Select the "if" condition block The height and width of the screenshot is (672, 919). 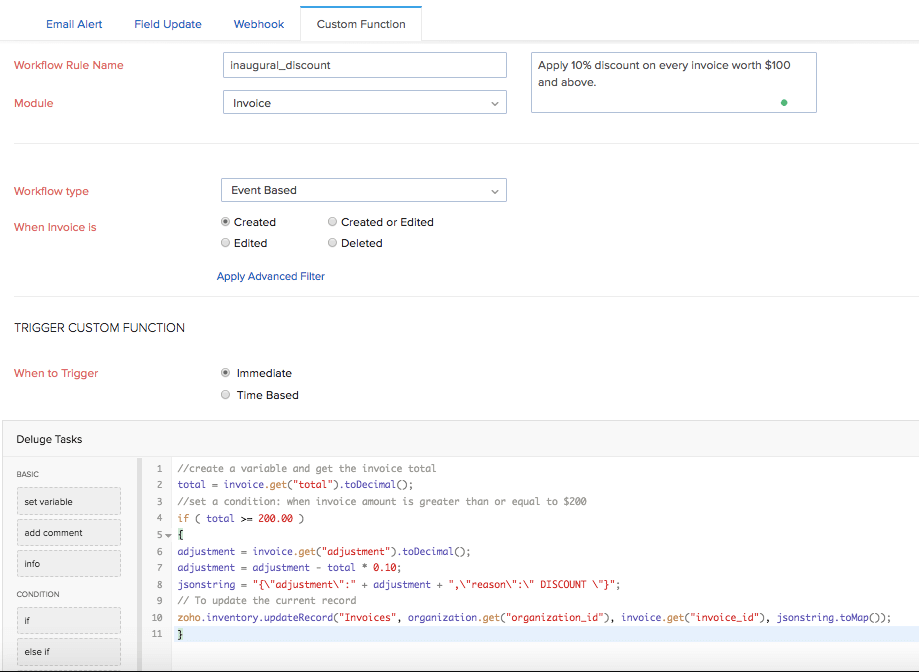pyautogui.click(x=68, y=620)
